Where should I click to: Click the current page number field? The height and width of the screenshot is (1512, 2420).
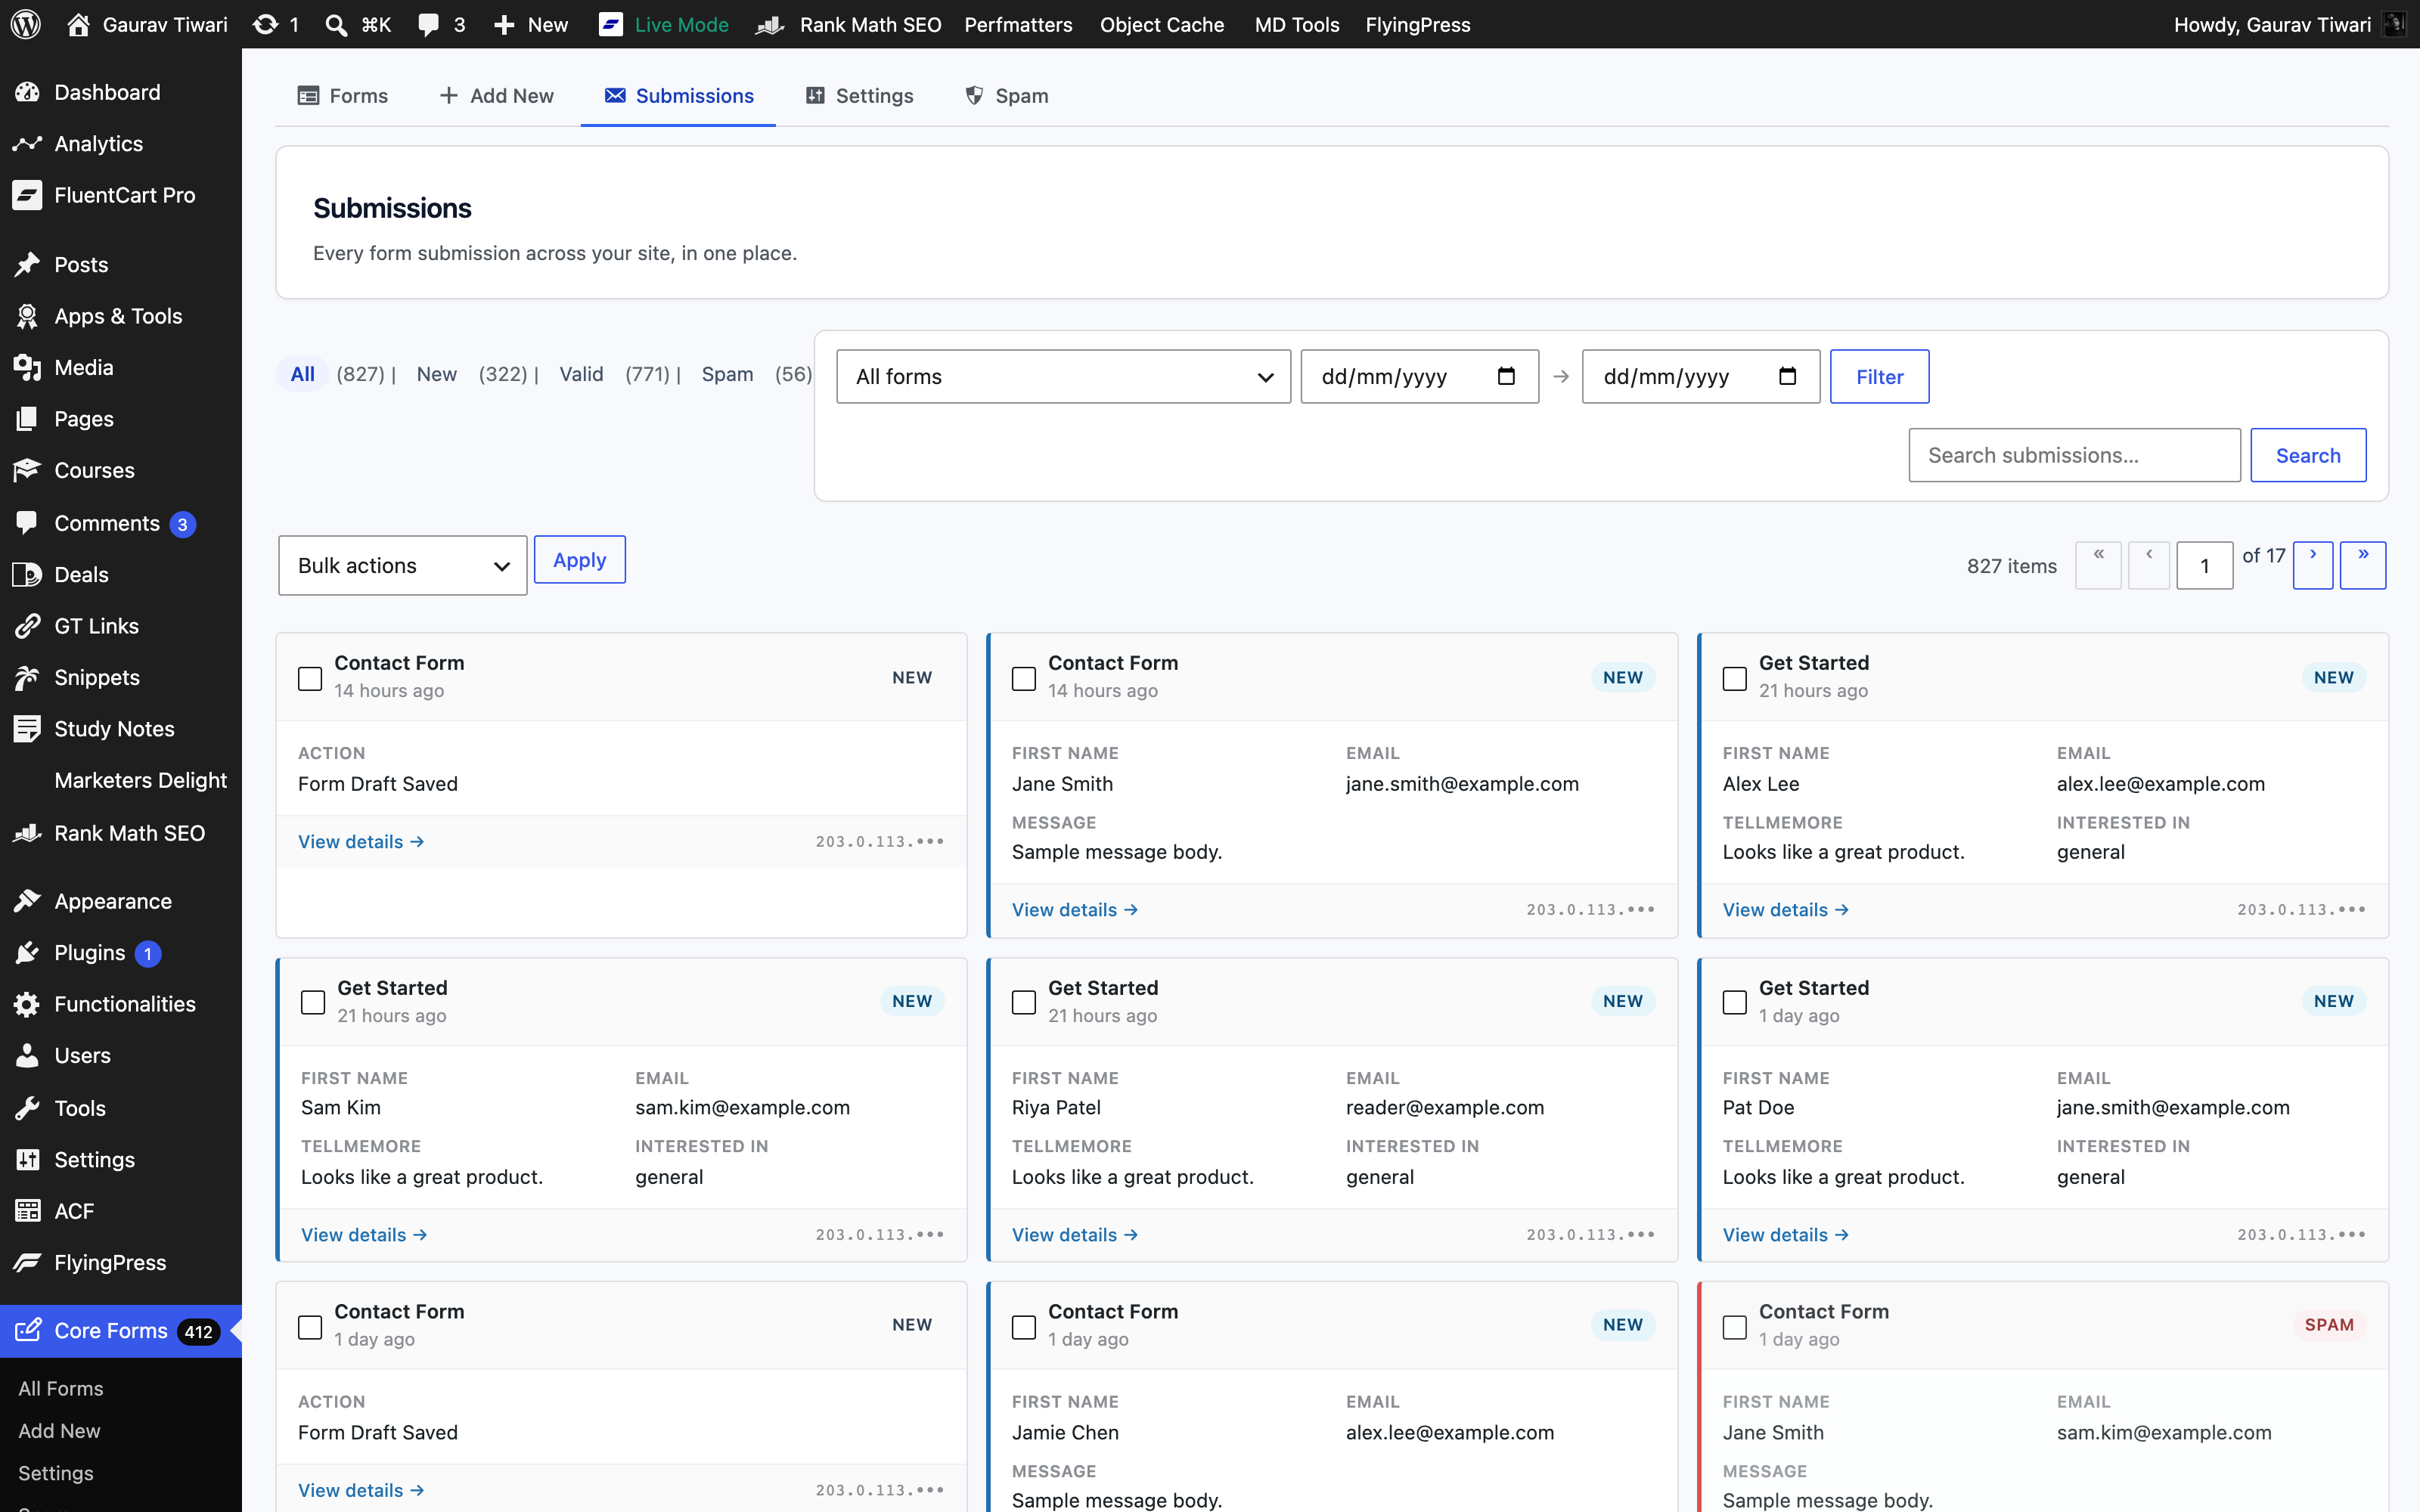click(2204, 566)
